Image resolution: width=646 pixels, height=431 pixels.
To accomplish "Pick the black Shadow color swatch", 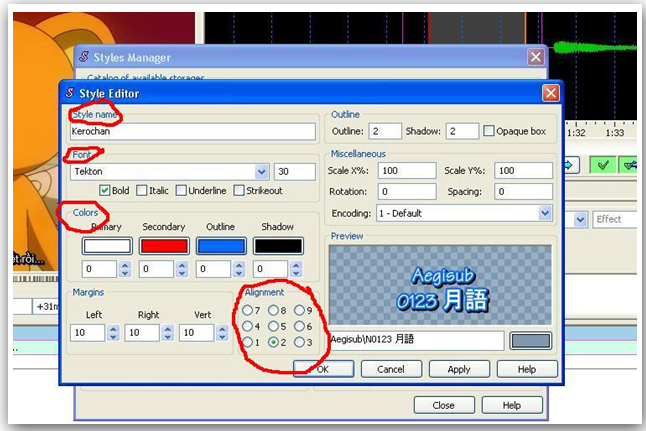I will 278,246.
